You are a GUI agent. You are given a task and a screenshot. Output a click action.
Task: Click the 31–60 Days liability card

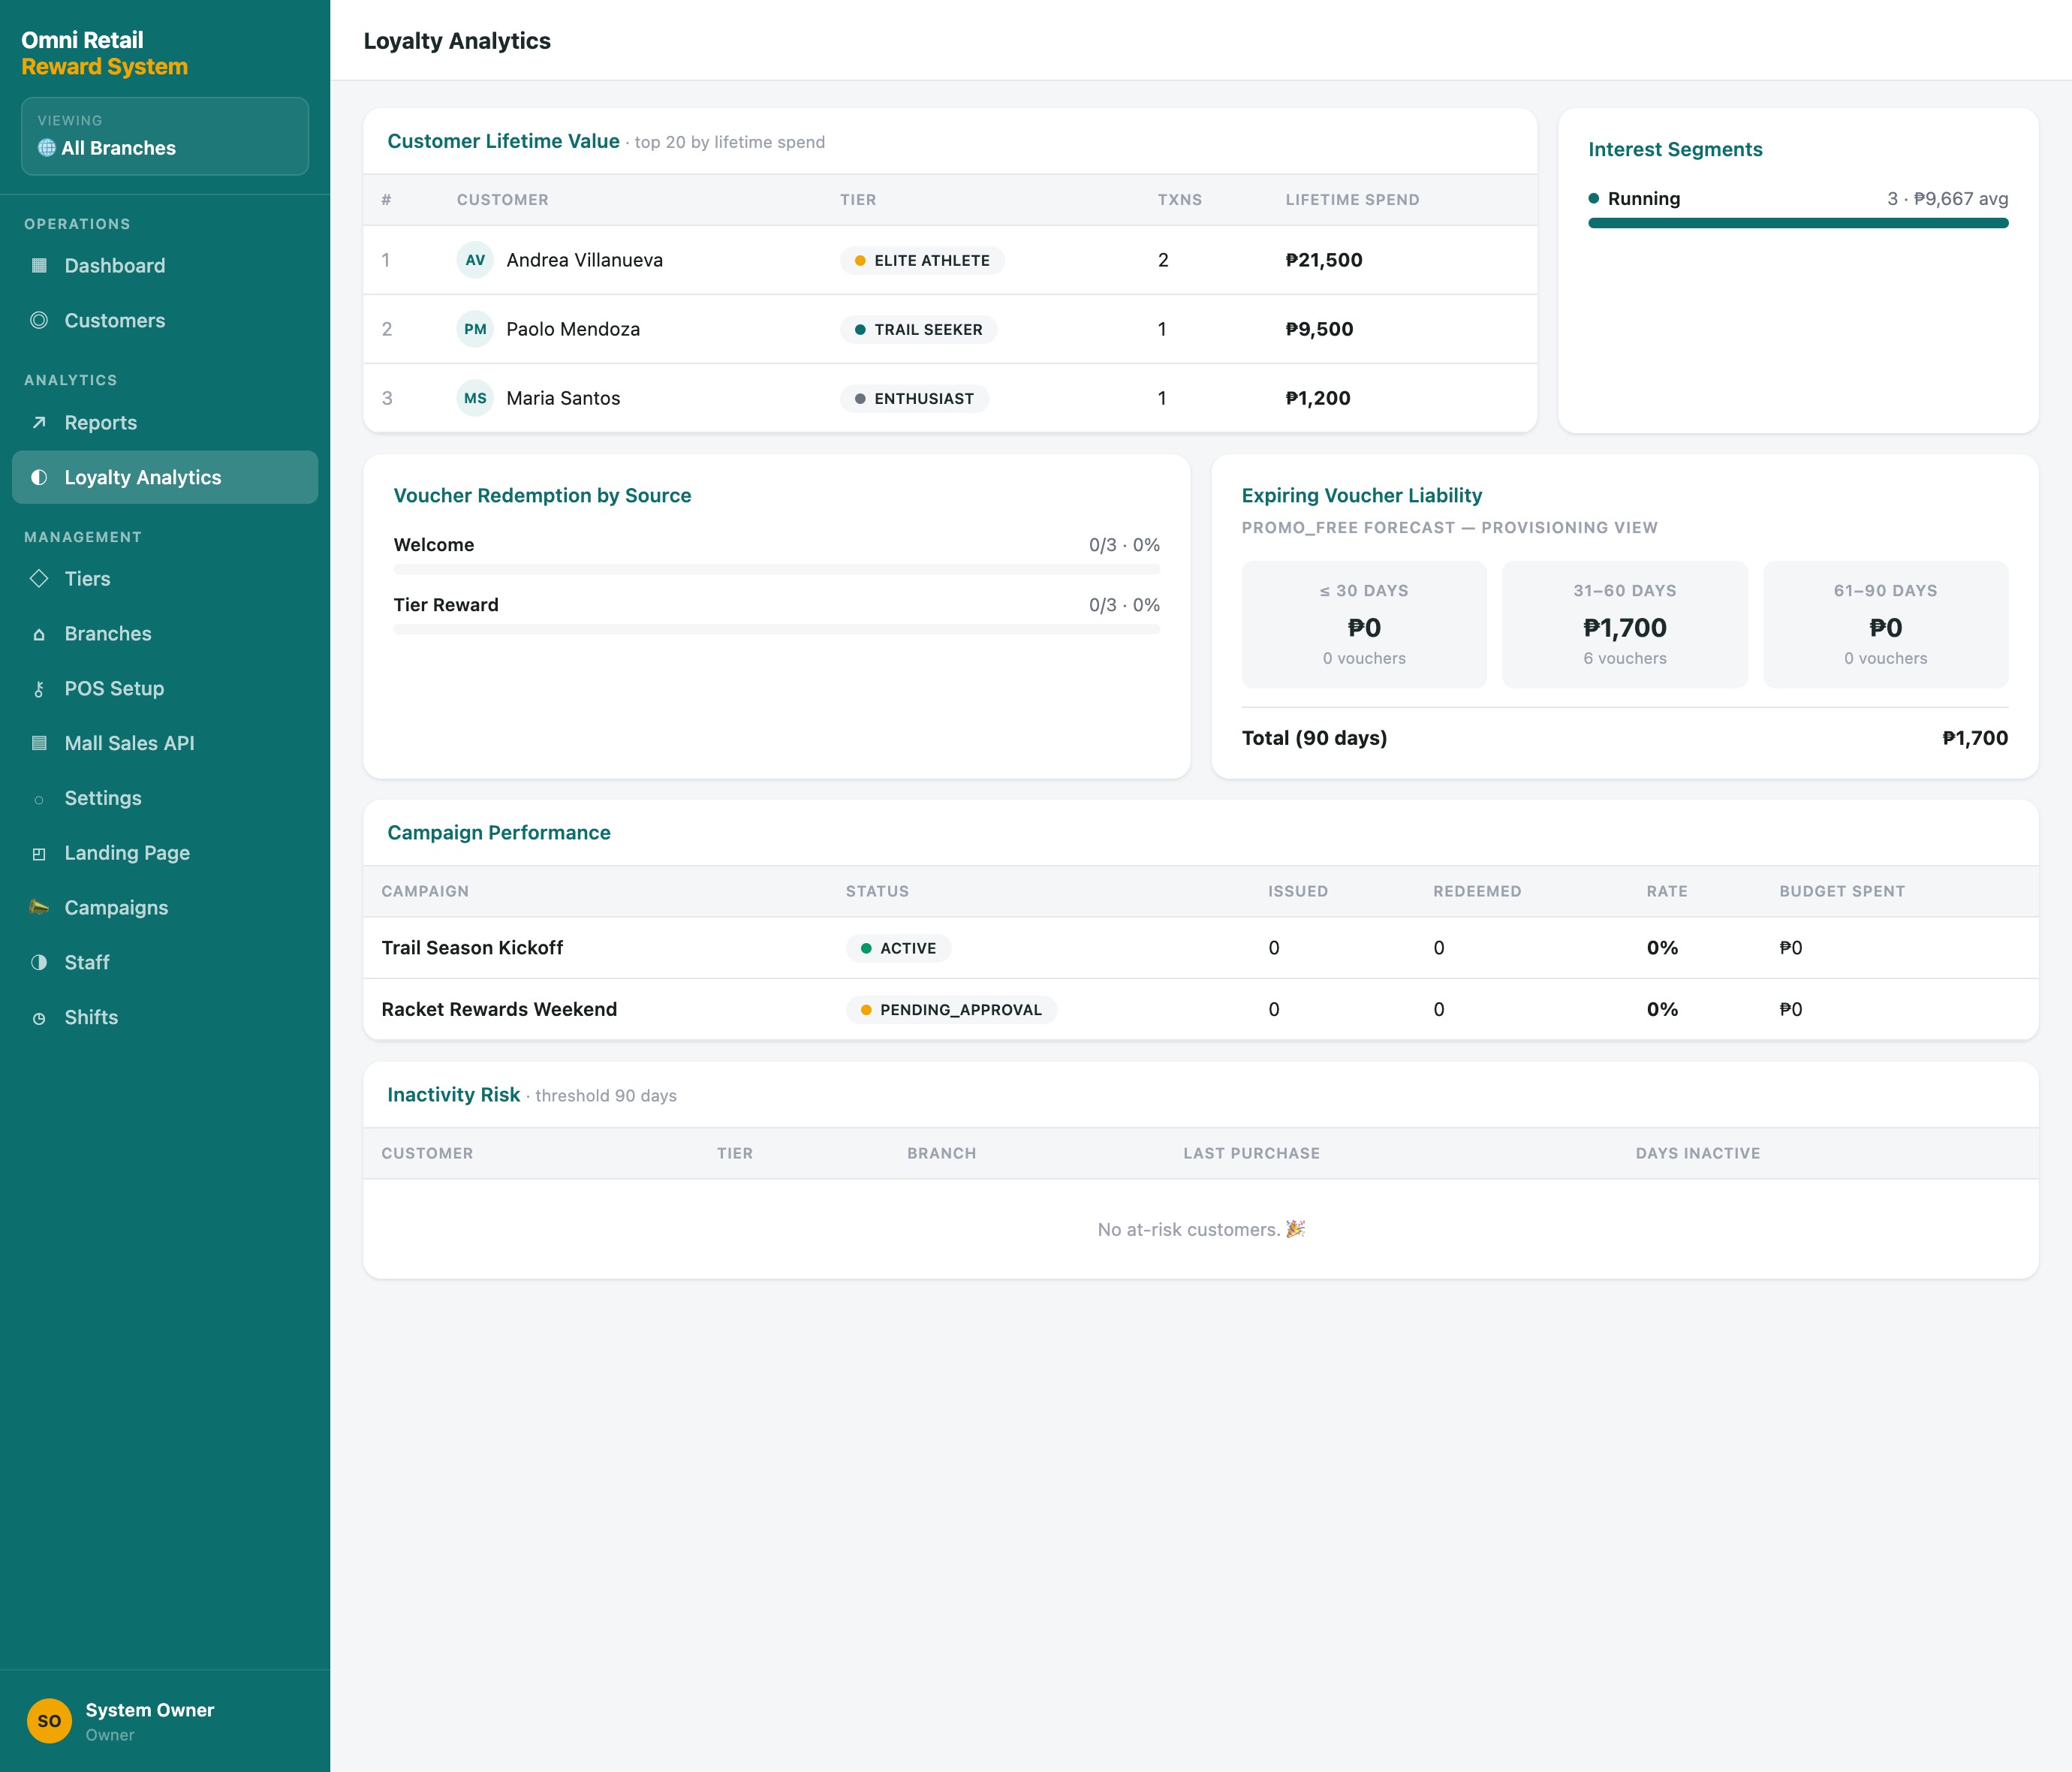(1625, 625)
